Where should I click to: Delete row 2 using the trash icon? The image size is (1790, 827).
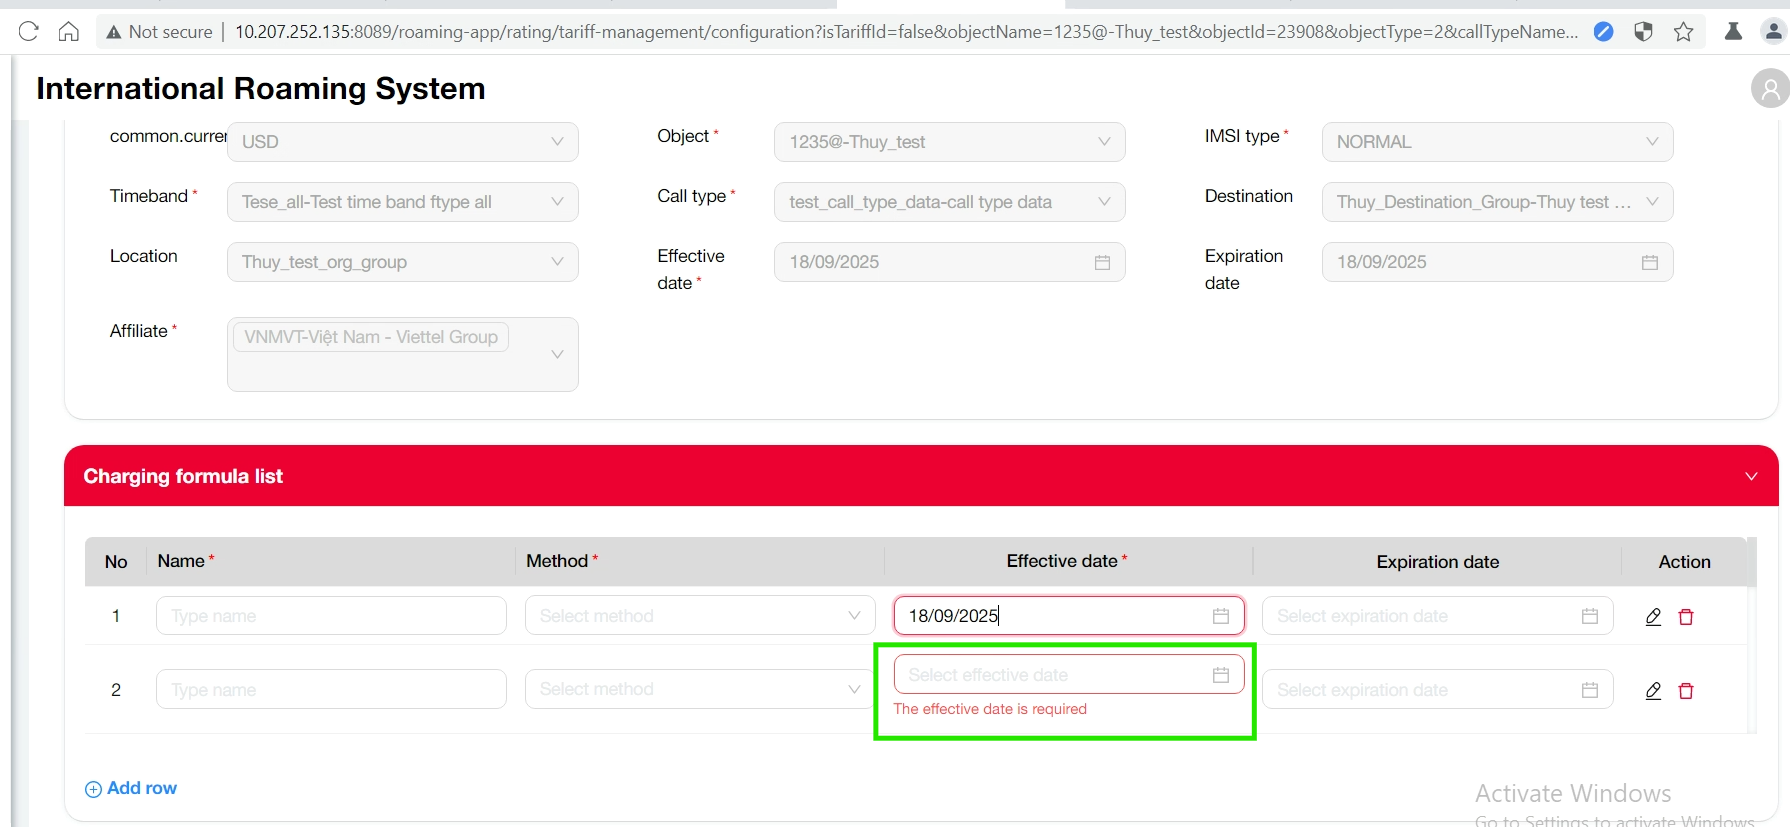(1686, 691)
